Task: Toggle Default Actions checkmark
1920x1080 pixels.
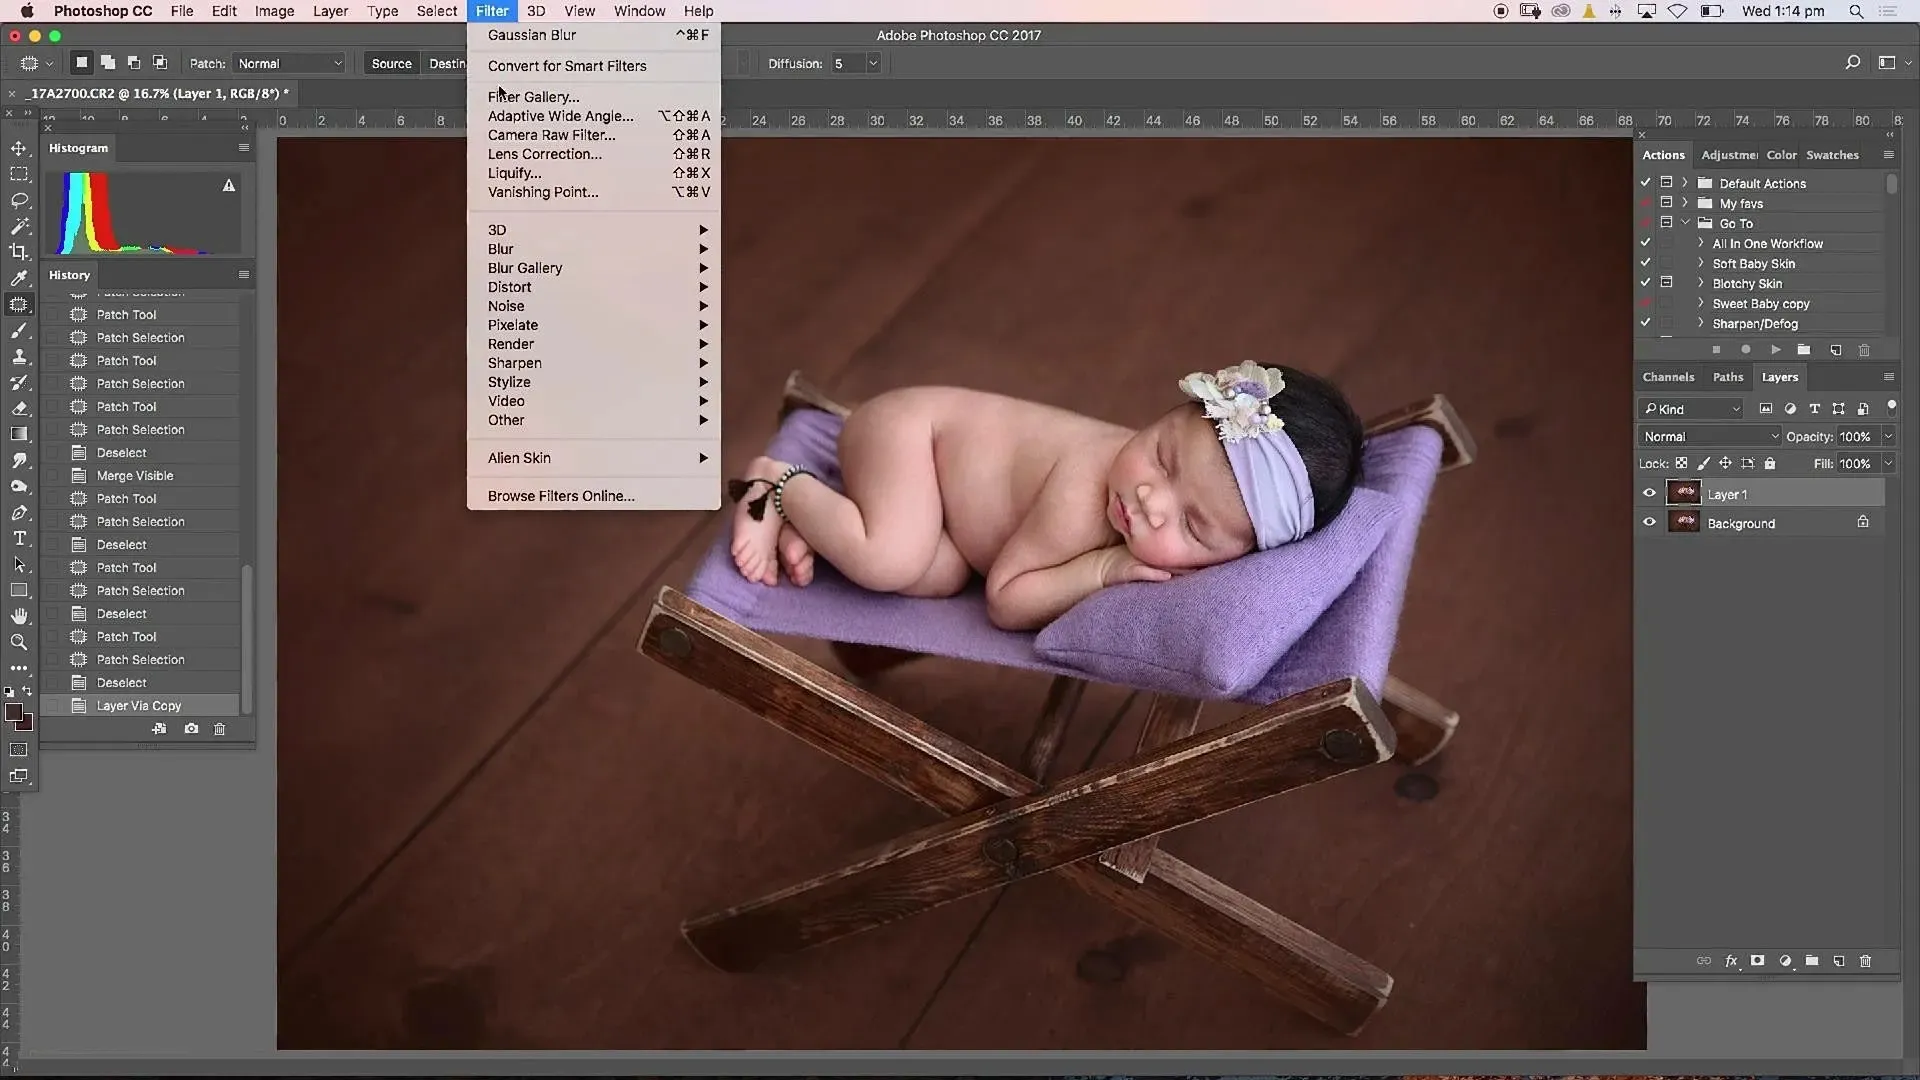Action: 1645,183
